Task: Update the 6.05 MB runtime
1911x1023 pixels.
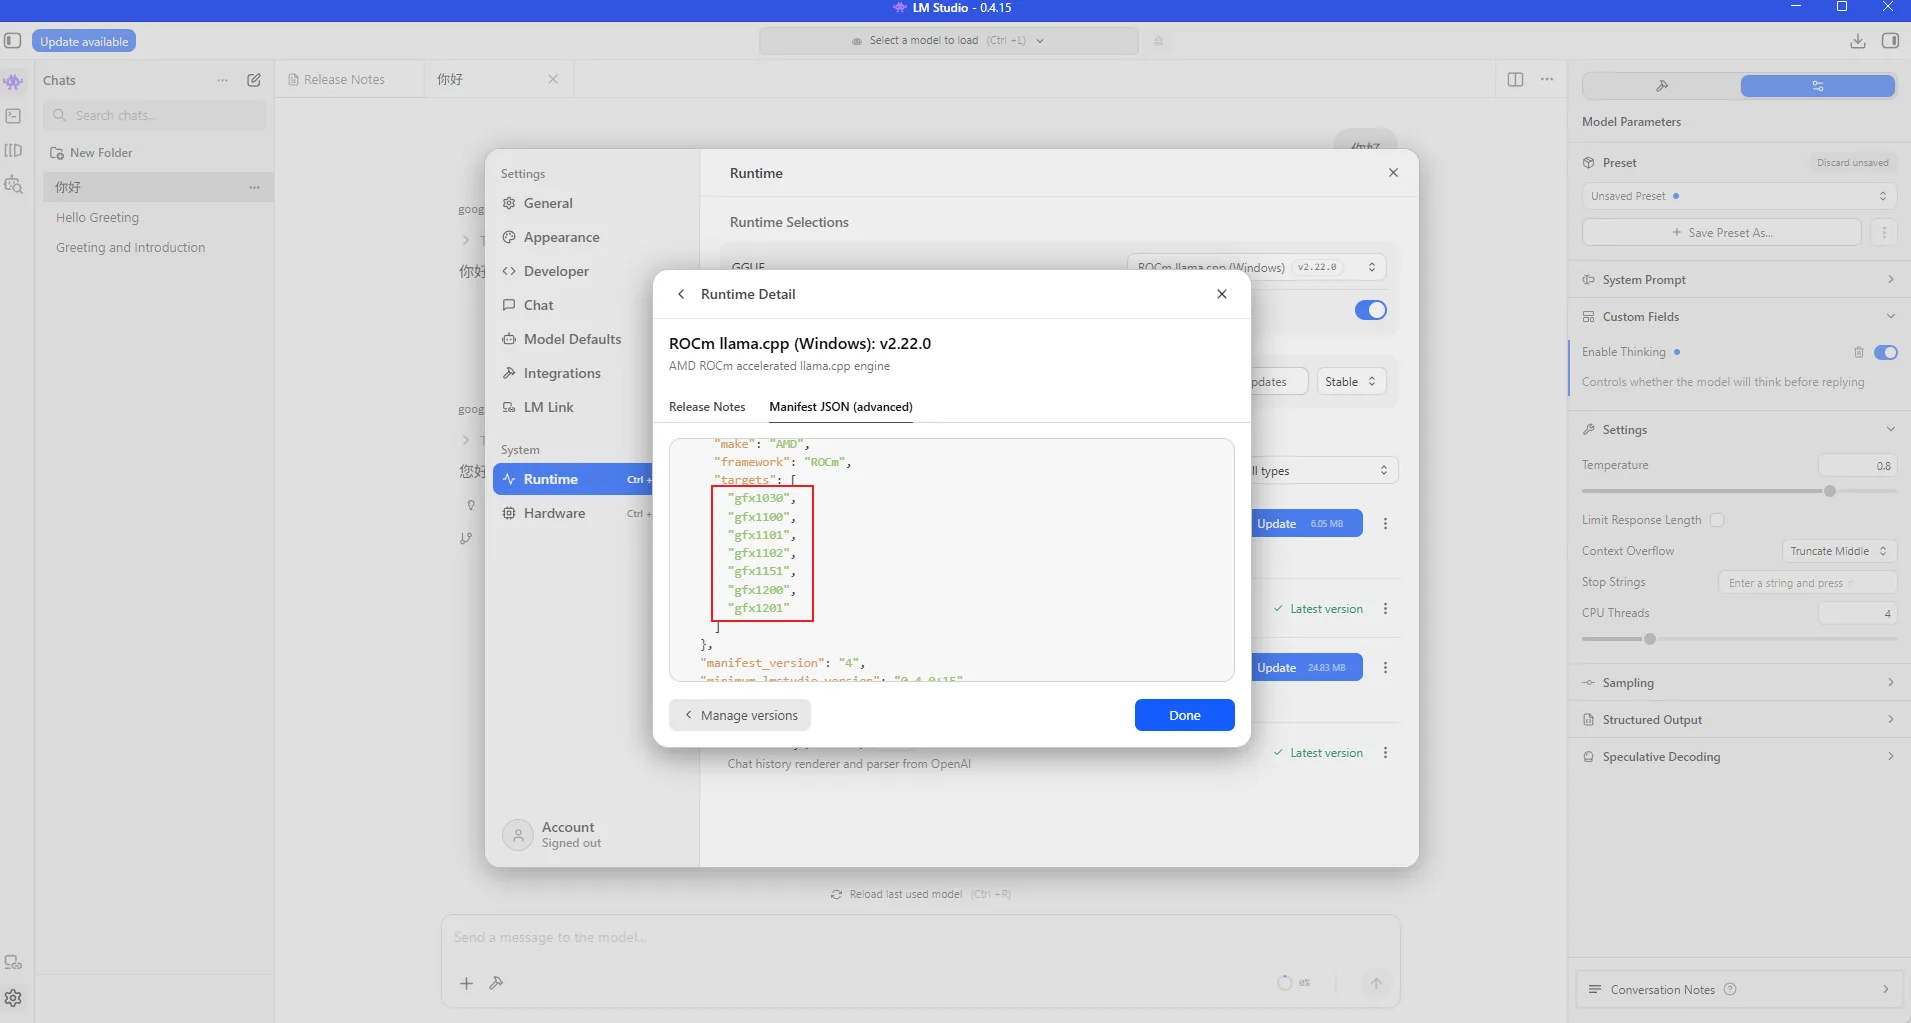Action: point(1307,524)
